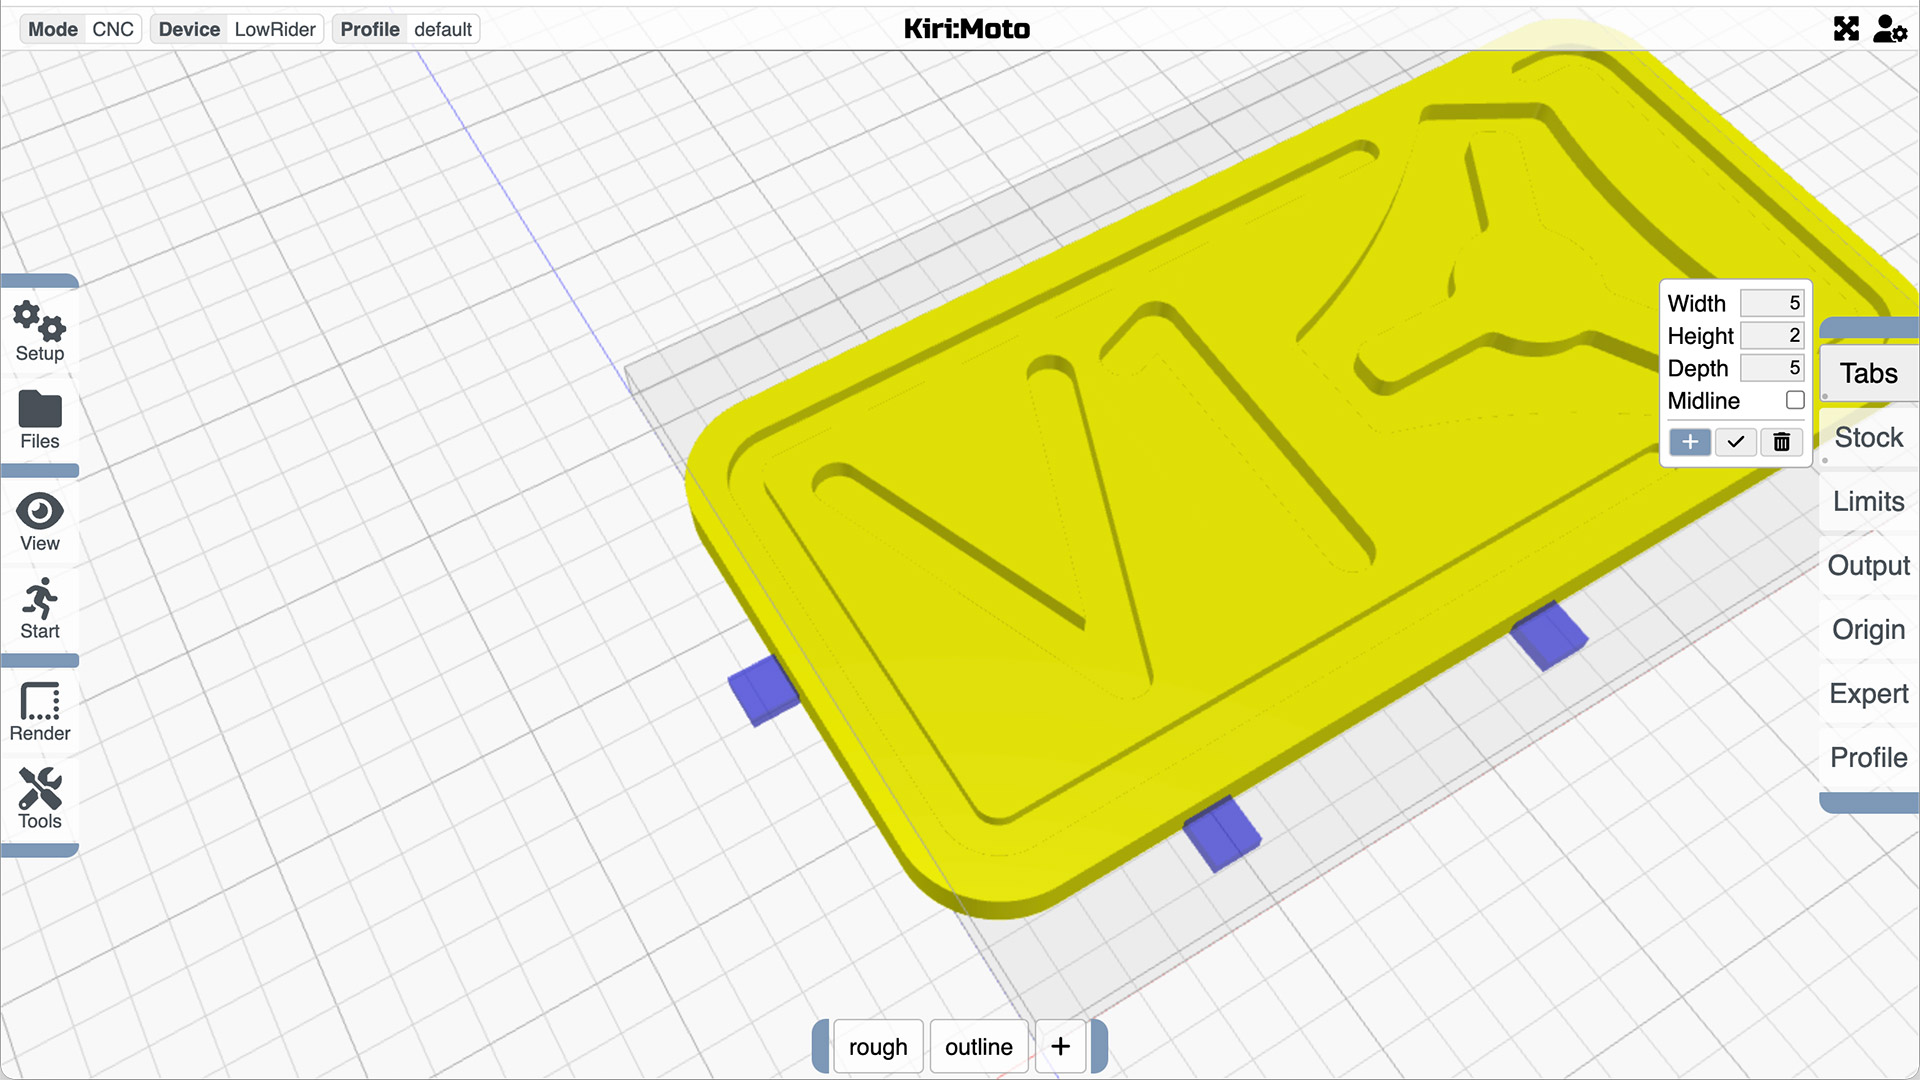Edit the Width input field
Screen dimensions: 1920x1080
[x=1770, y=302]
